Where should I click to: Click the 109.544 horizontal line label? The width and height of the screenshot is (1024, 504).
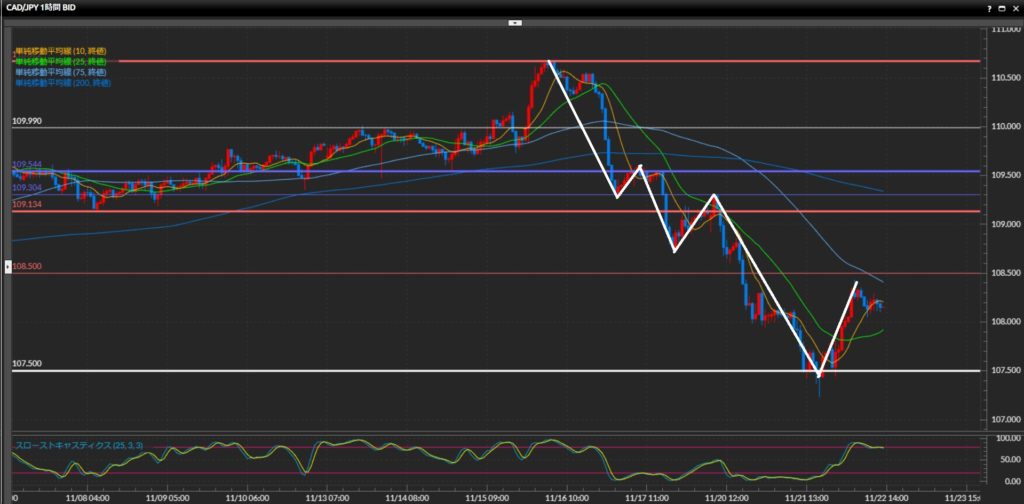click(27, 164)
